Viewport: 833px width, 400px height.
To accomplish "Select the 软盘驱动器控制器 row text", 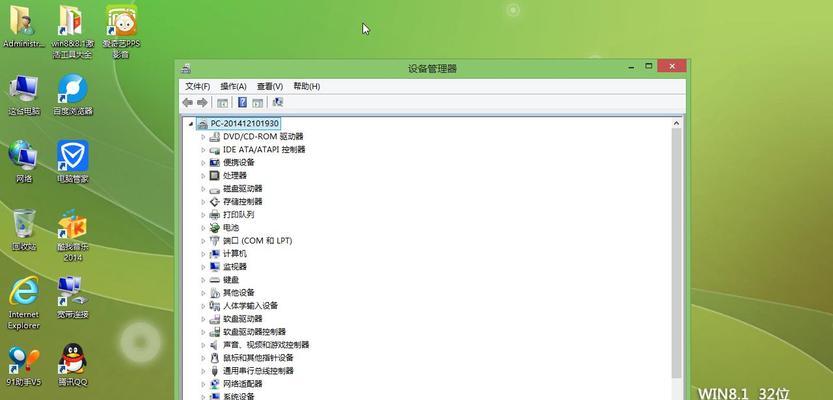I will (254, 332).
